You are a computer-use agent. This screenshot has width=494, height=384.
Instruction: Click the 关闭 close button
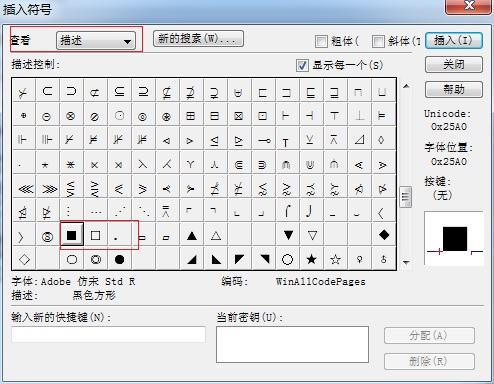454,64
